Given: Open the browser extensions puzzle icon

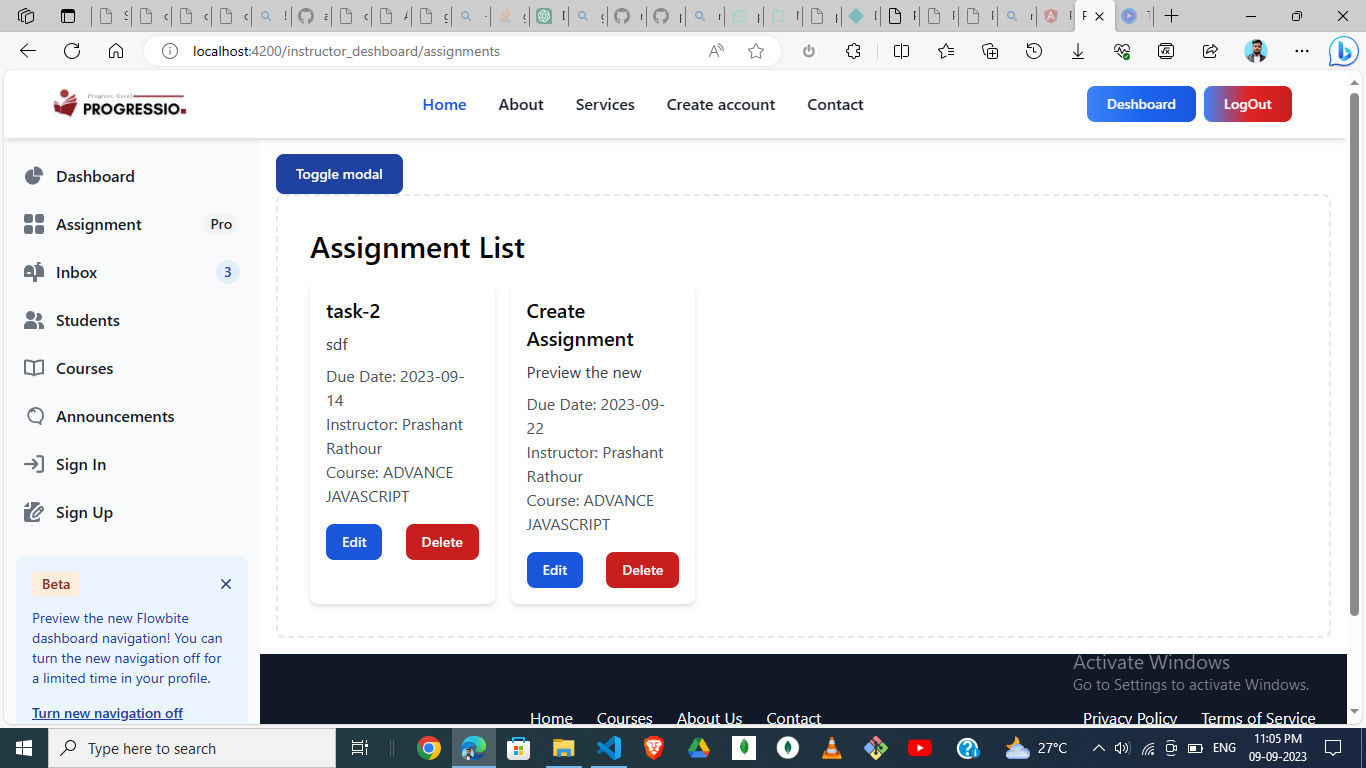Looking at the screenshot, I should point(853,51).
